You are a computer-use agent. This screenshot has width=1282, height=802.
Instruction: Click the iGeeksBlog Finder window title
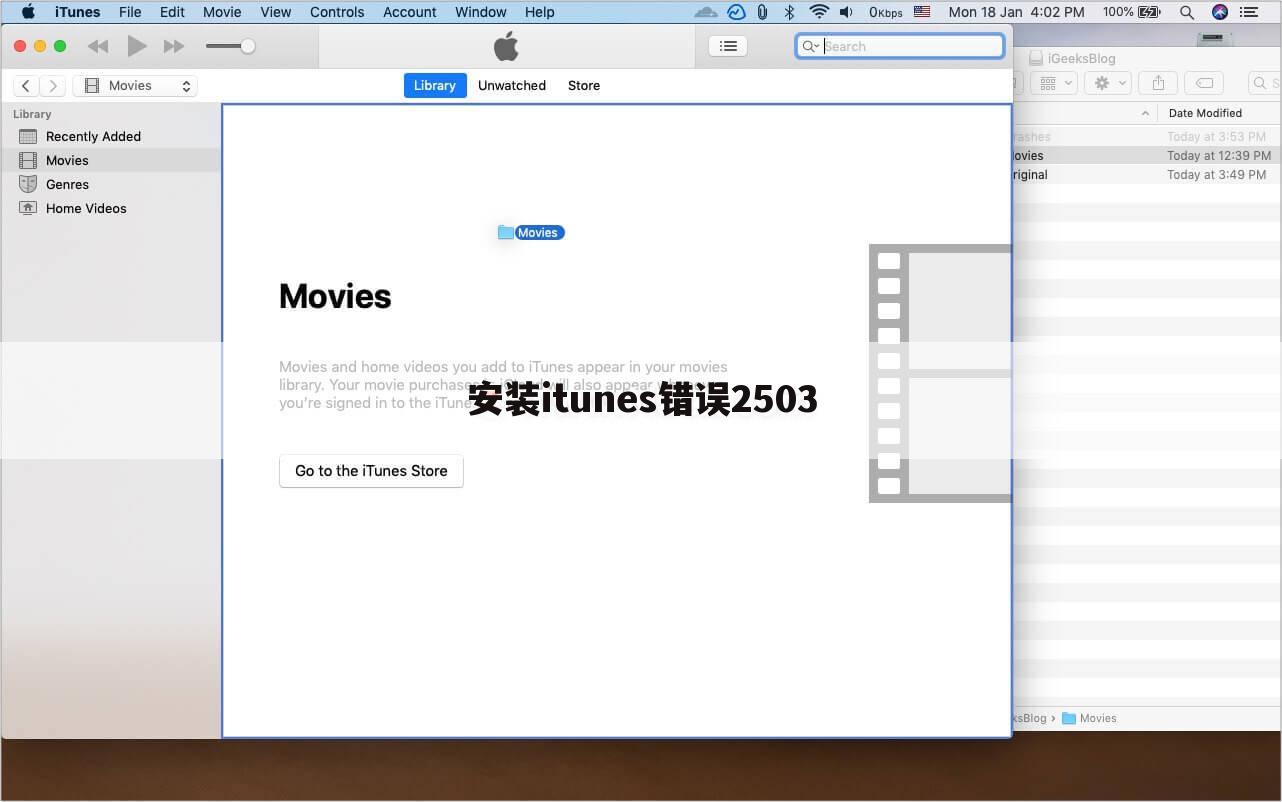[x=1072, y=58]
